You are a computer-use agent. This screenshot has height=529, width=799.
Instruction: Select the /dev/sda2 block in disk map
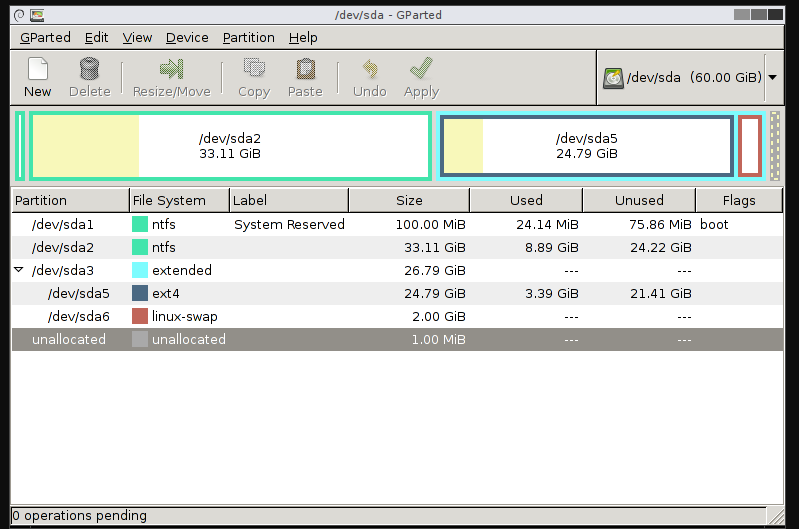230,146
